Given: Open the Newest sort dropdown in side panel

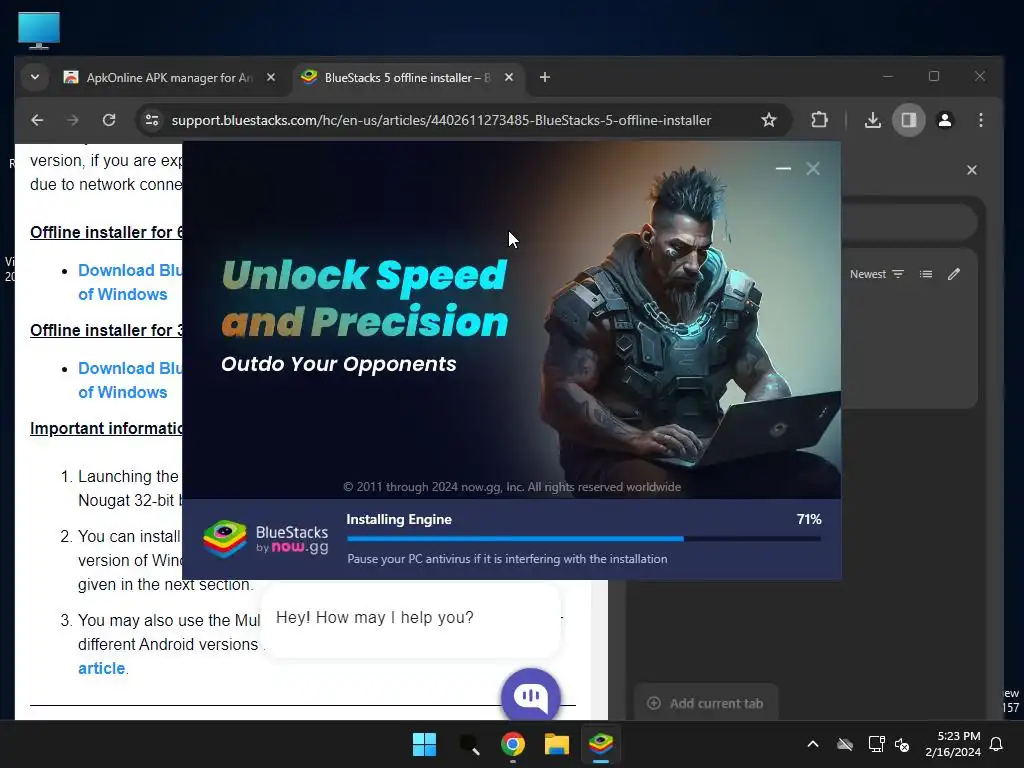Looking at the screenshot, I should click(876, 274).
